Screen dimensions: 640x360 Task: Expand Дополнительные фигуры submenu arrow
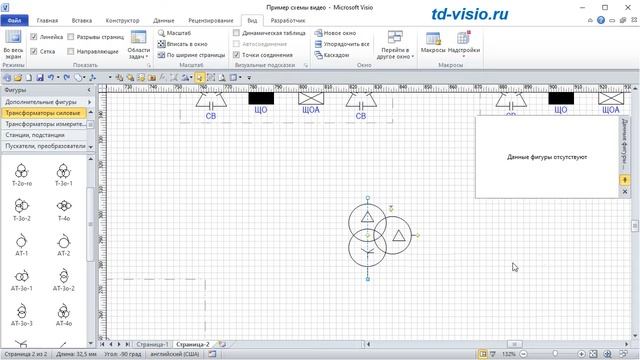(x=89, y=102)
